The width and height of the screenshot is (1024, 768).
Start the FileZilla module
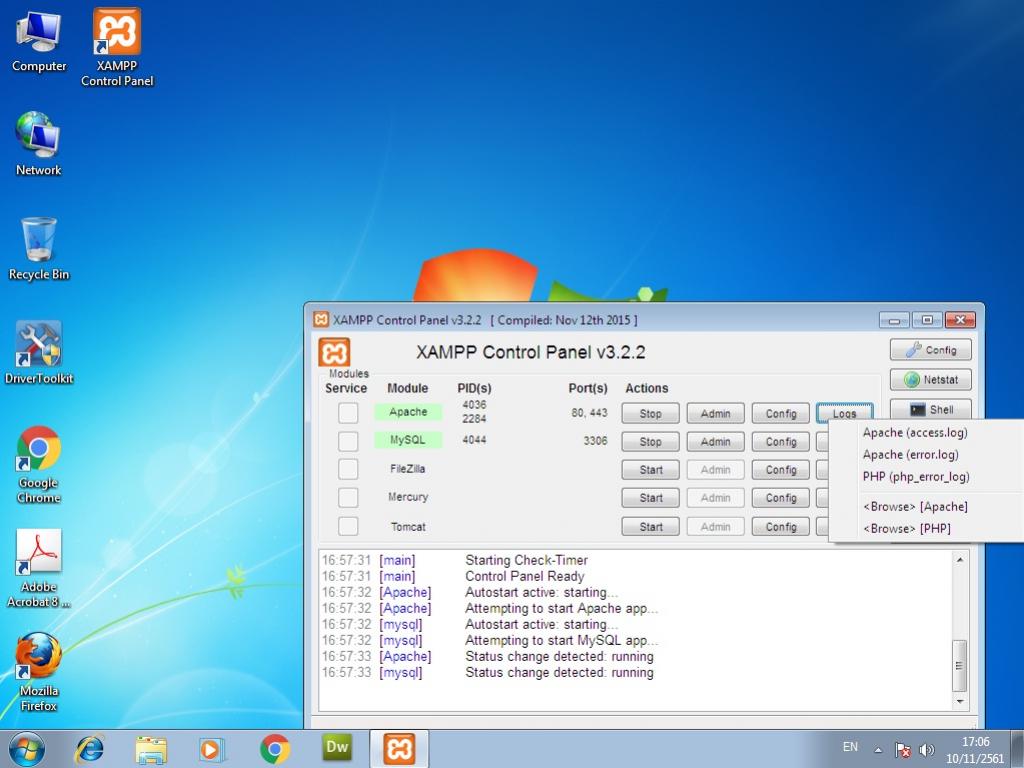point(650,469)
